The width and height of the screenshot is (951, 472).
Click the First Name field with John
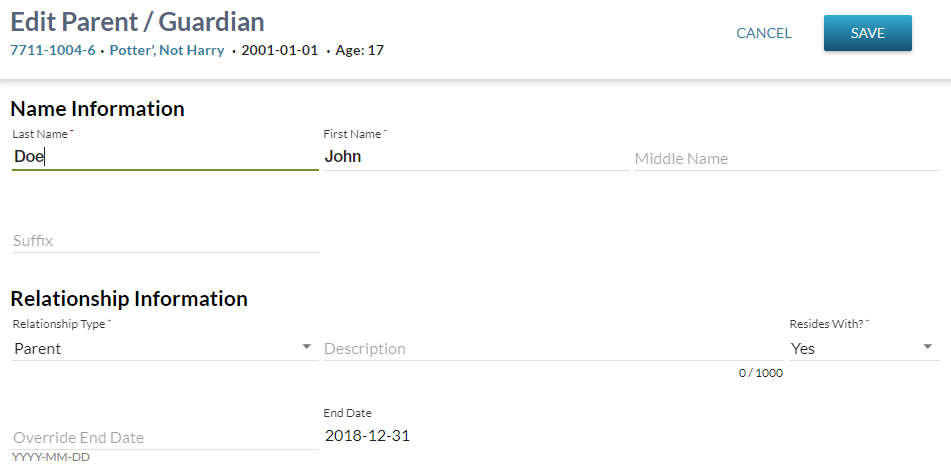[x=476, y=157]
